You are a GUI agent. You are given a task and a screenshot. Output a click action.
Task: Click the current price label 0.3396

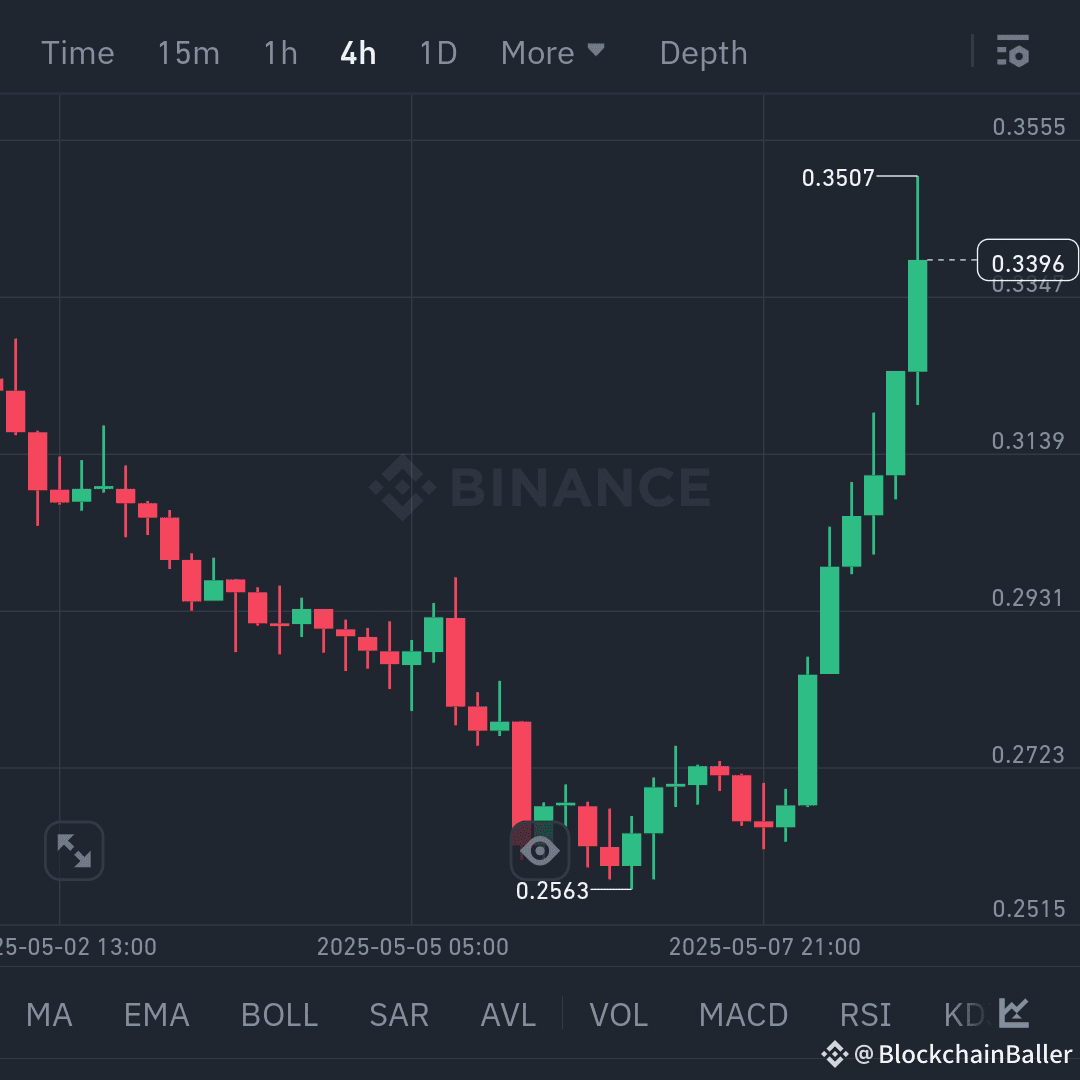point(1028,261)
